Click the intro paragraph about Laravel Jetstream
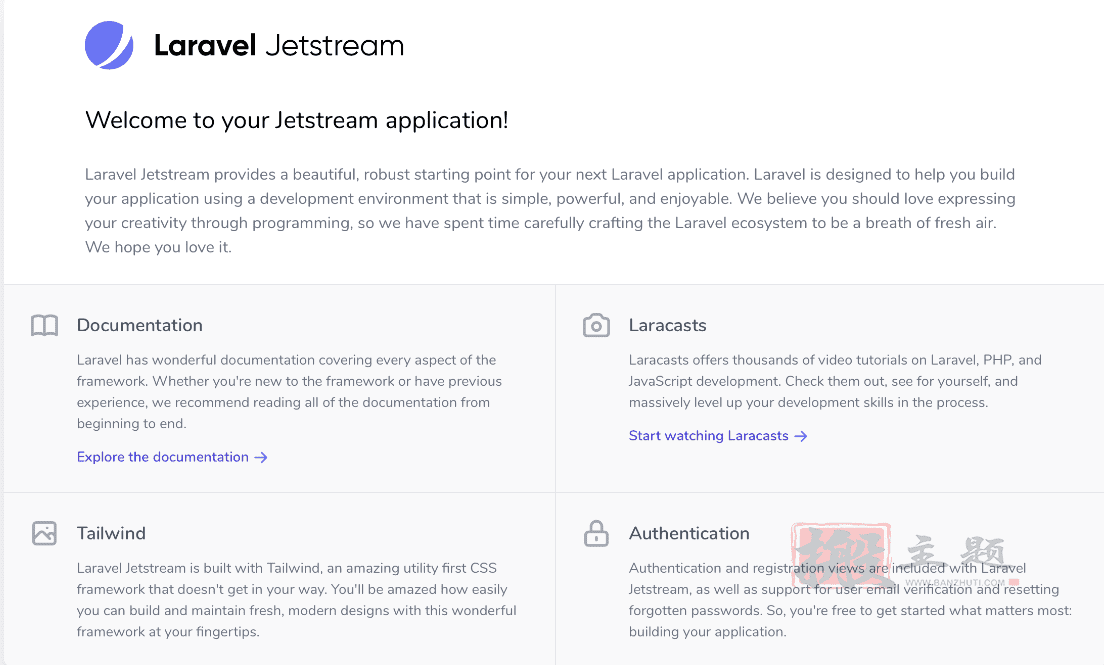The image size is (1104, 665). (550, 211)
